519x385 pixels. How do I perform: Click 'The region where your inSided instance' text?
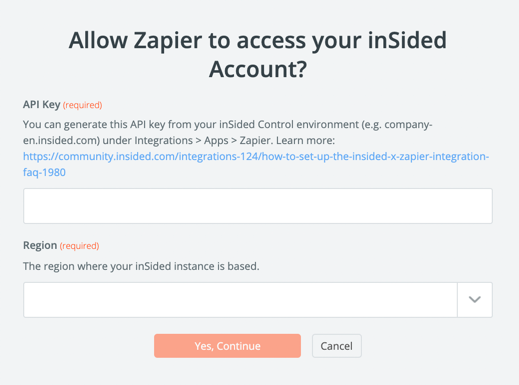(141, 266)
